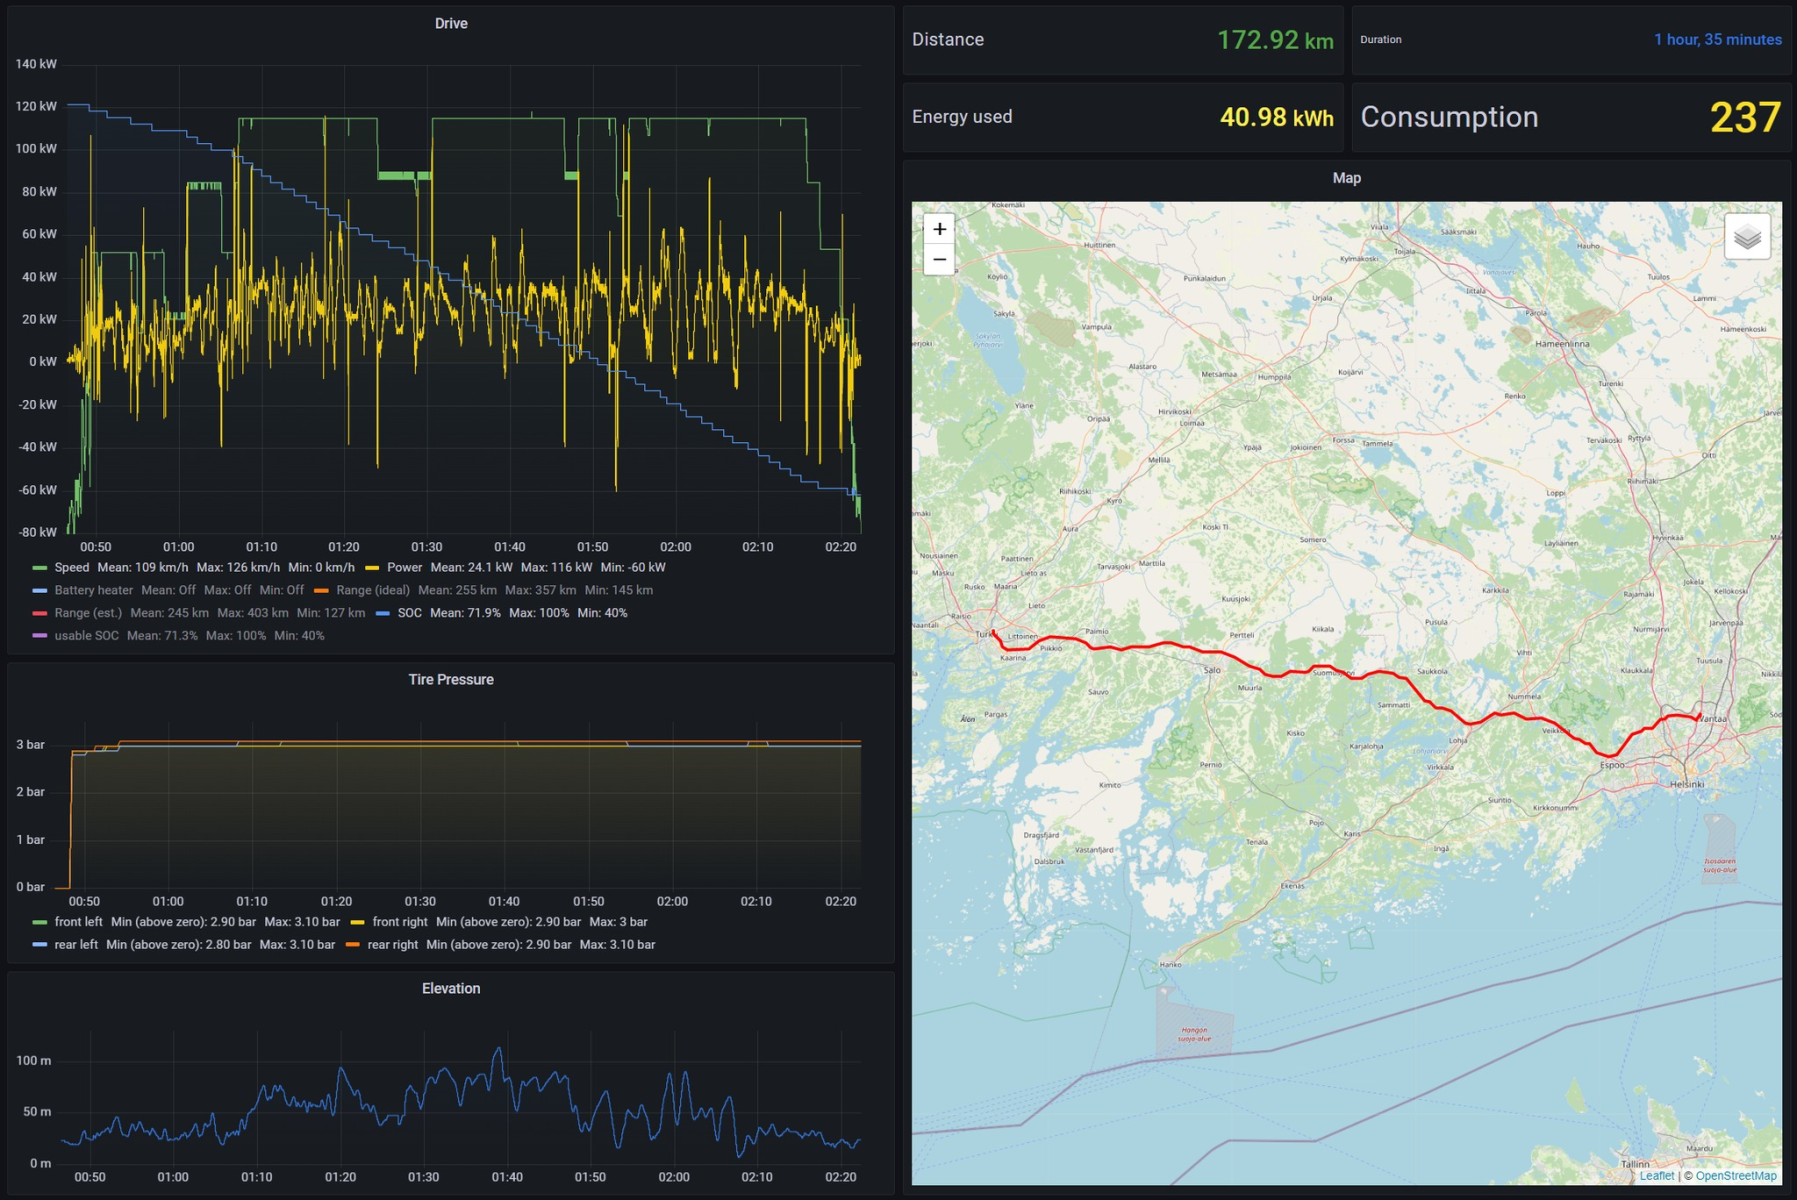Image resolution: width=1797 pixels, height=1200 pixels.
Task: Toggle the Range (est.) legend entry
Action: coord(88,613)
